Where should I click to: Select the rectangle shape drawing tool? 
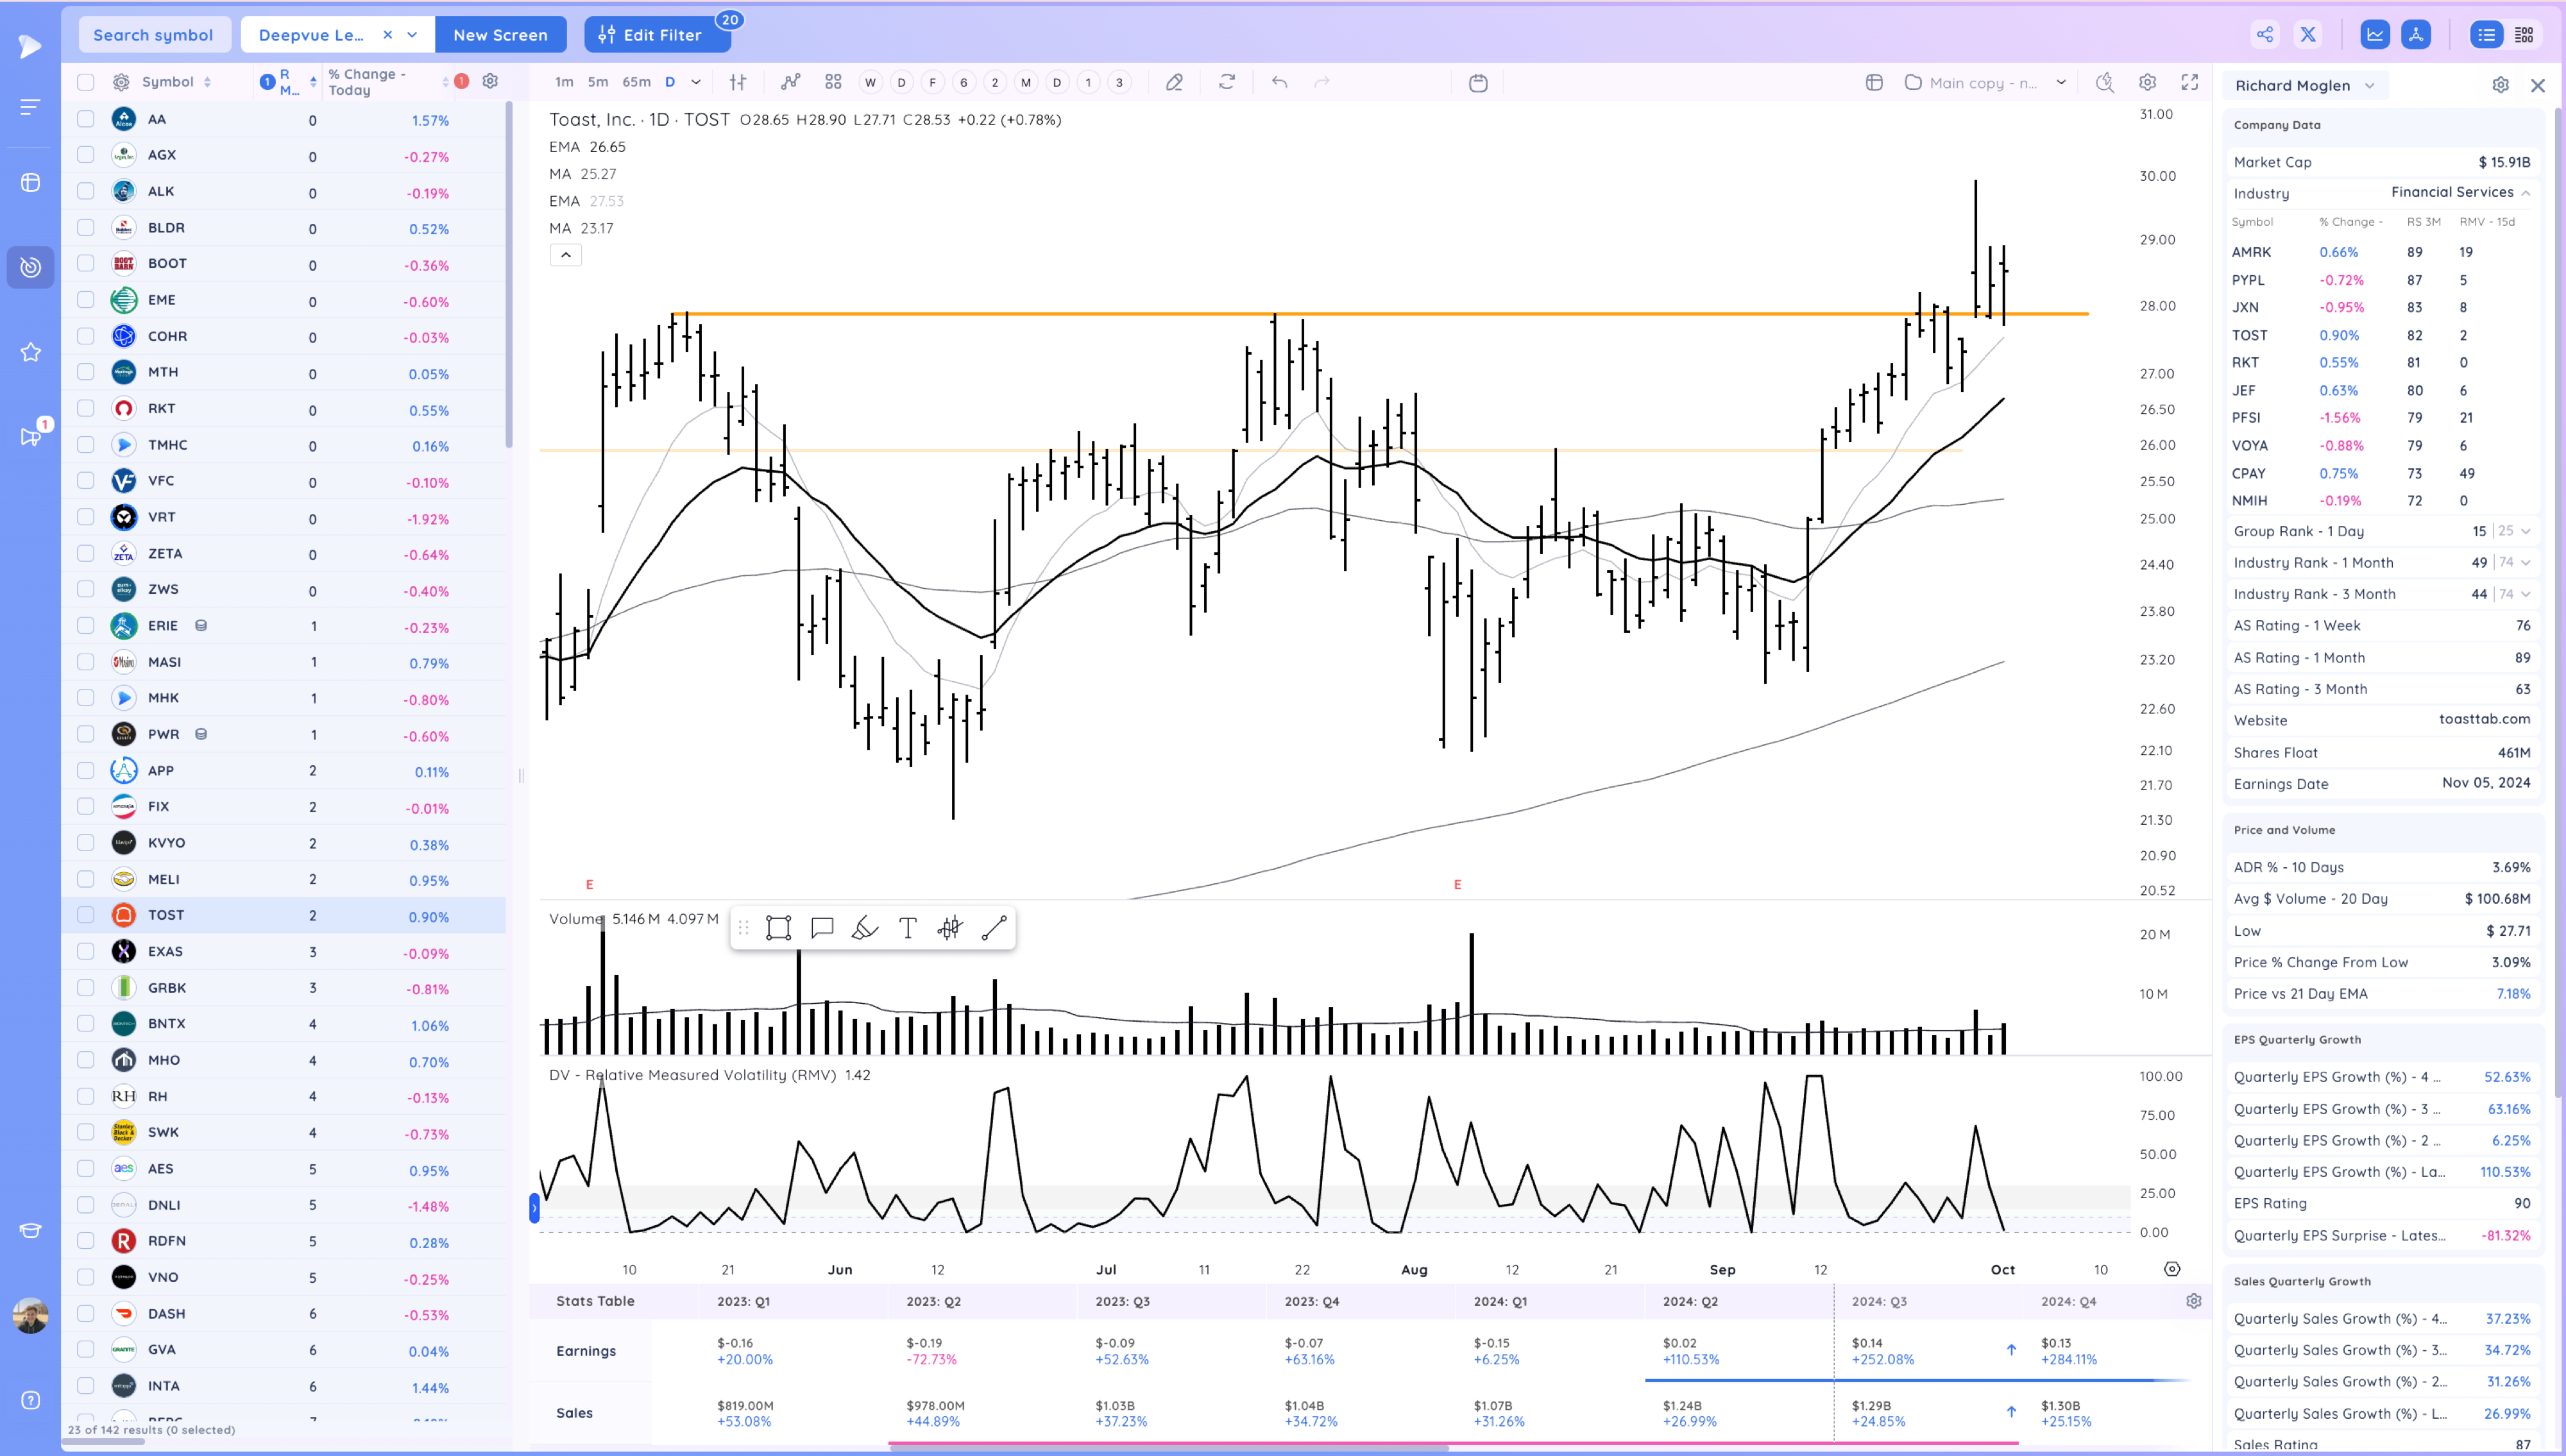coord(778,928)
